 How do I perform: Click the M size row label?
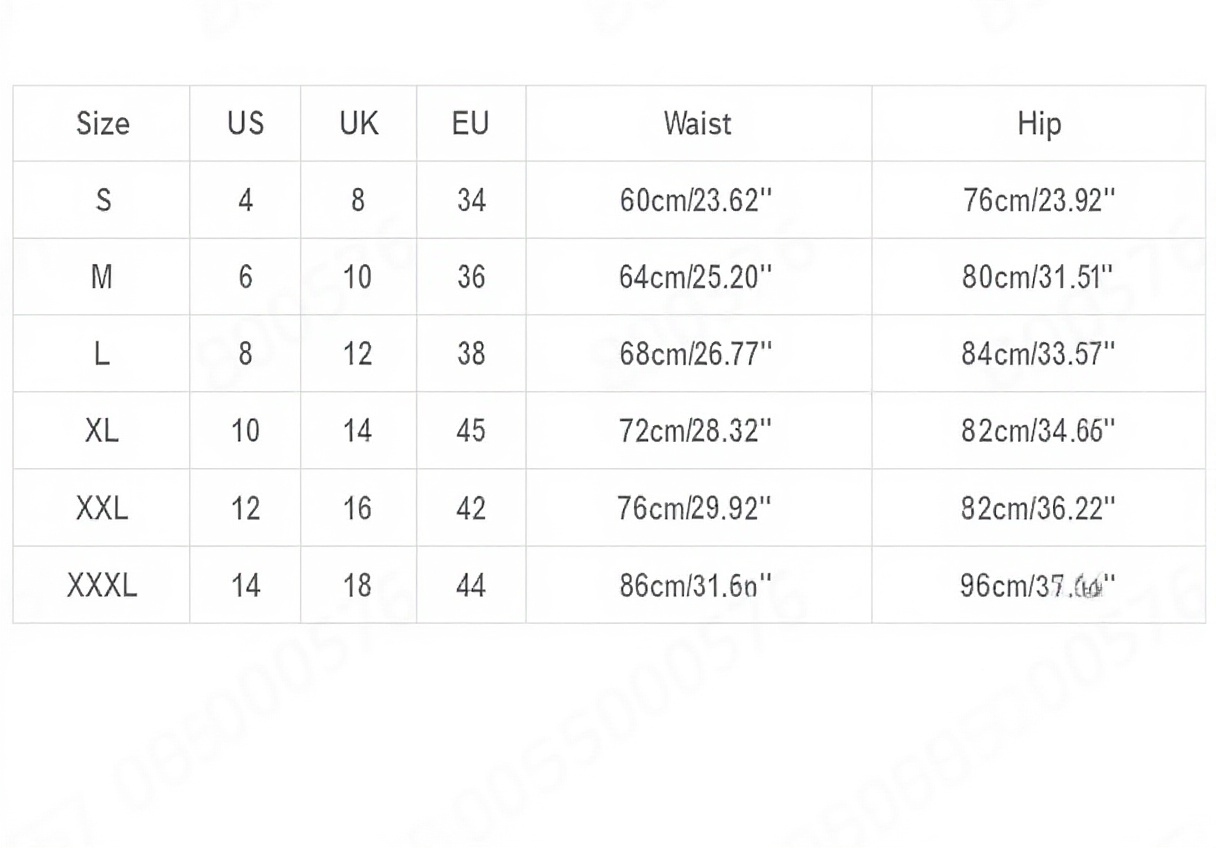102,277
